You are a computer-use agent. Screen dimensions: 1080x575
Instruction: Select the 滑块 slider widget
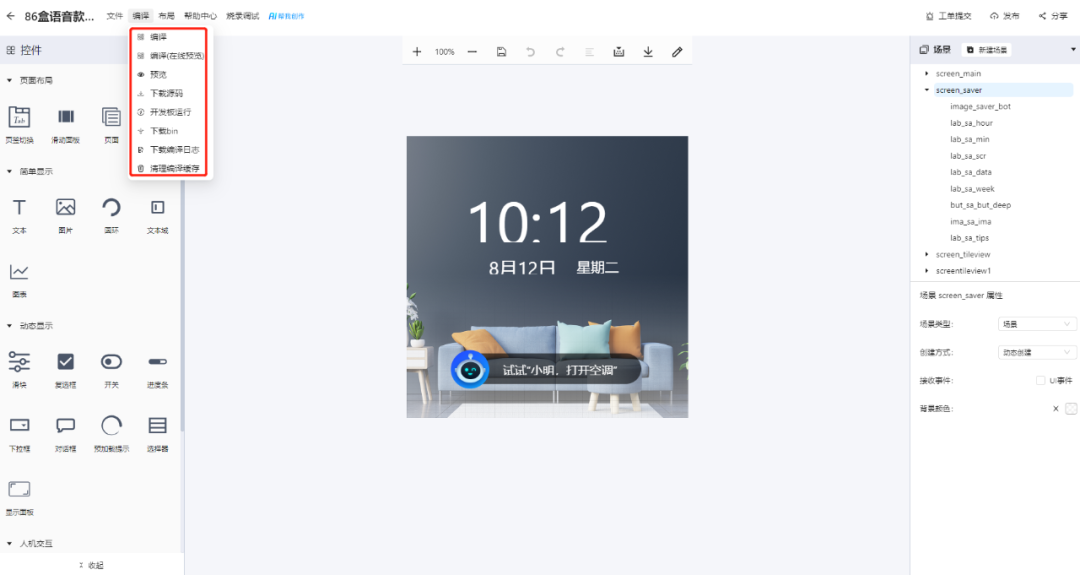[19, 370]
